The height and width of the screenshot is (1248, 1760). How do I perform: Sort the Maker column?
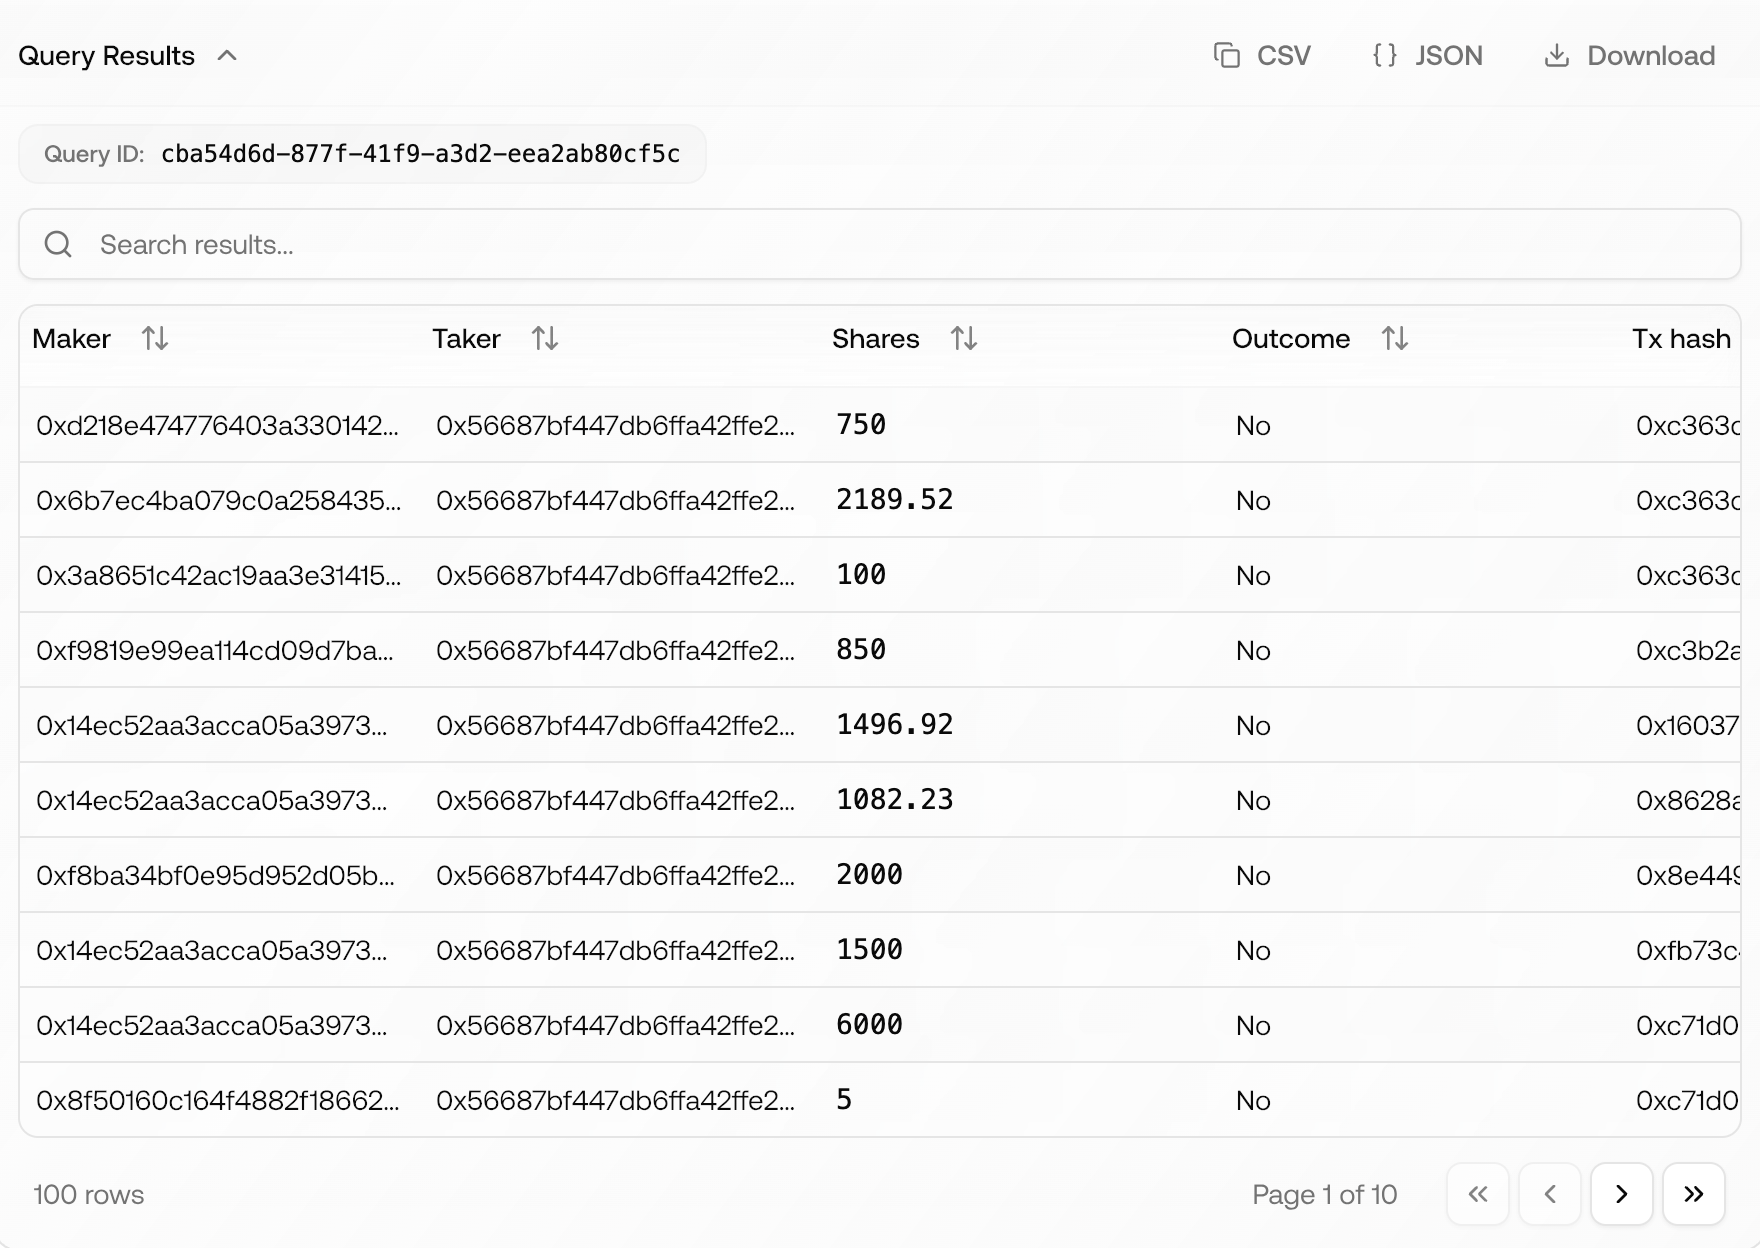click(156, 339)
